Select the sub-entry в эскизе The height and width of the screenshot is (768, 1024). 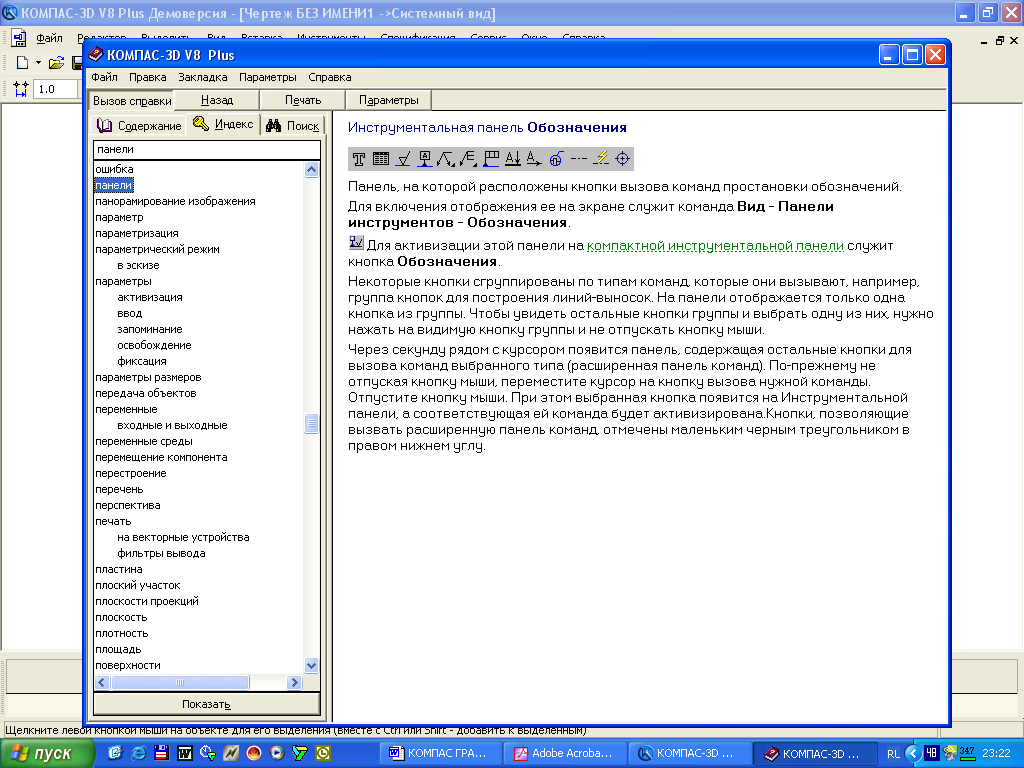pos(138,265)
